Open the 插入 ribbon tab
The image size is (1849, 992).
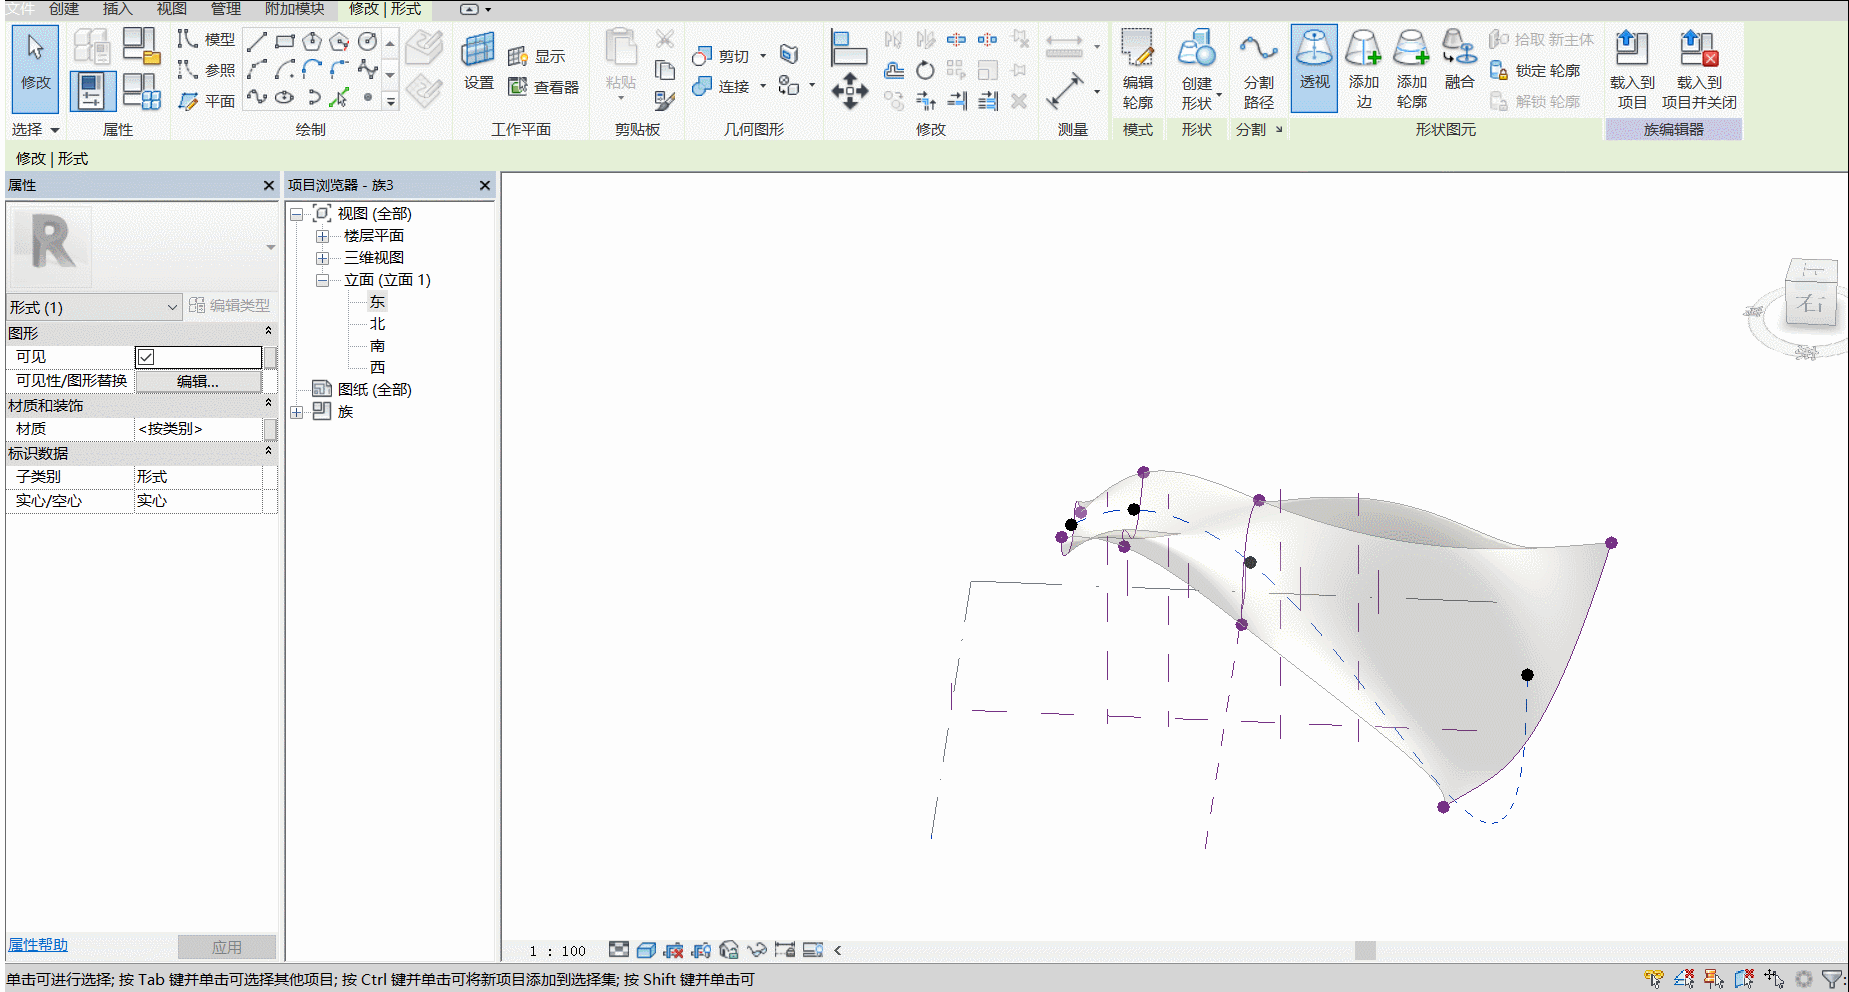(117, 9)
